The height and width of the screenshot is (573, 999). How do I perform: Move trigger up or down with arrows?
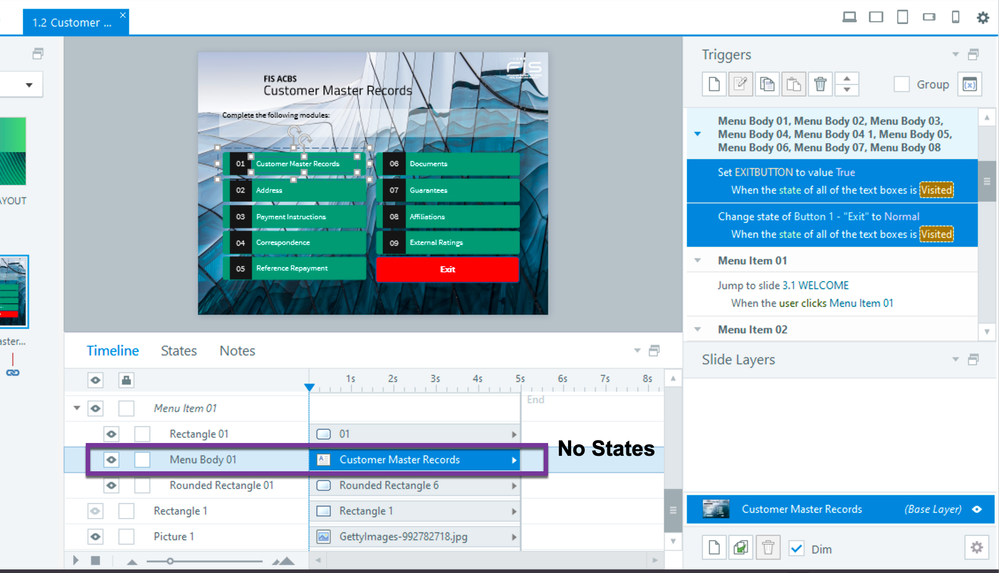click(x=847, y=84)
